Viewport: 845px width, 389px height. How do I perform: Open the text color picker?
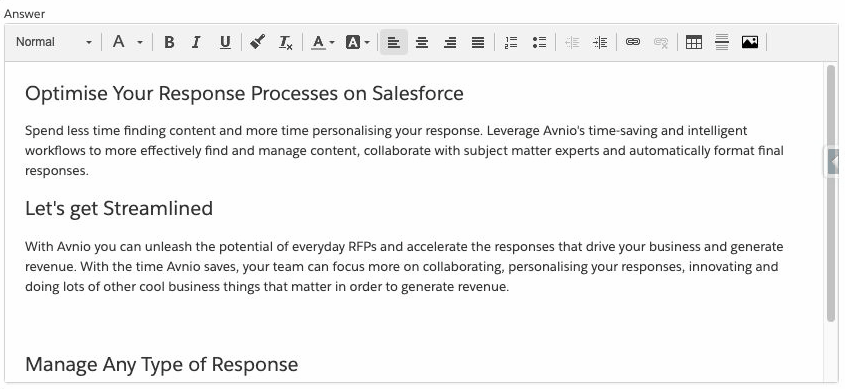point(322,42)
